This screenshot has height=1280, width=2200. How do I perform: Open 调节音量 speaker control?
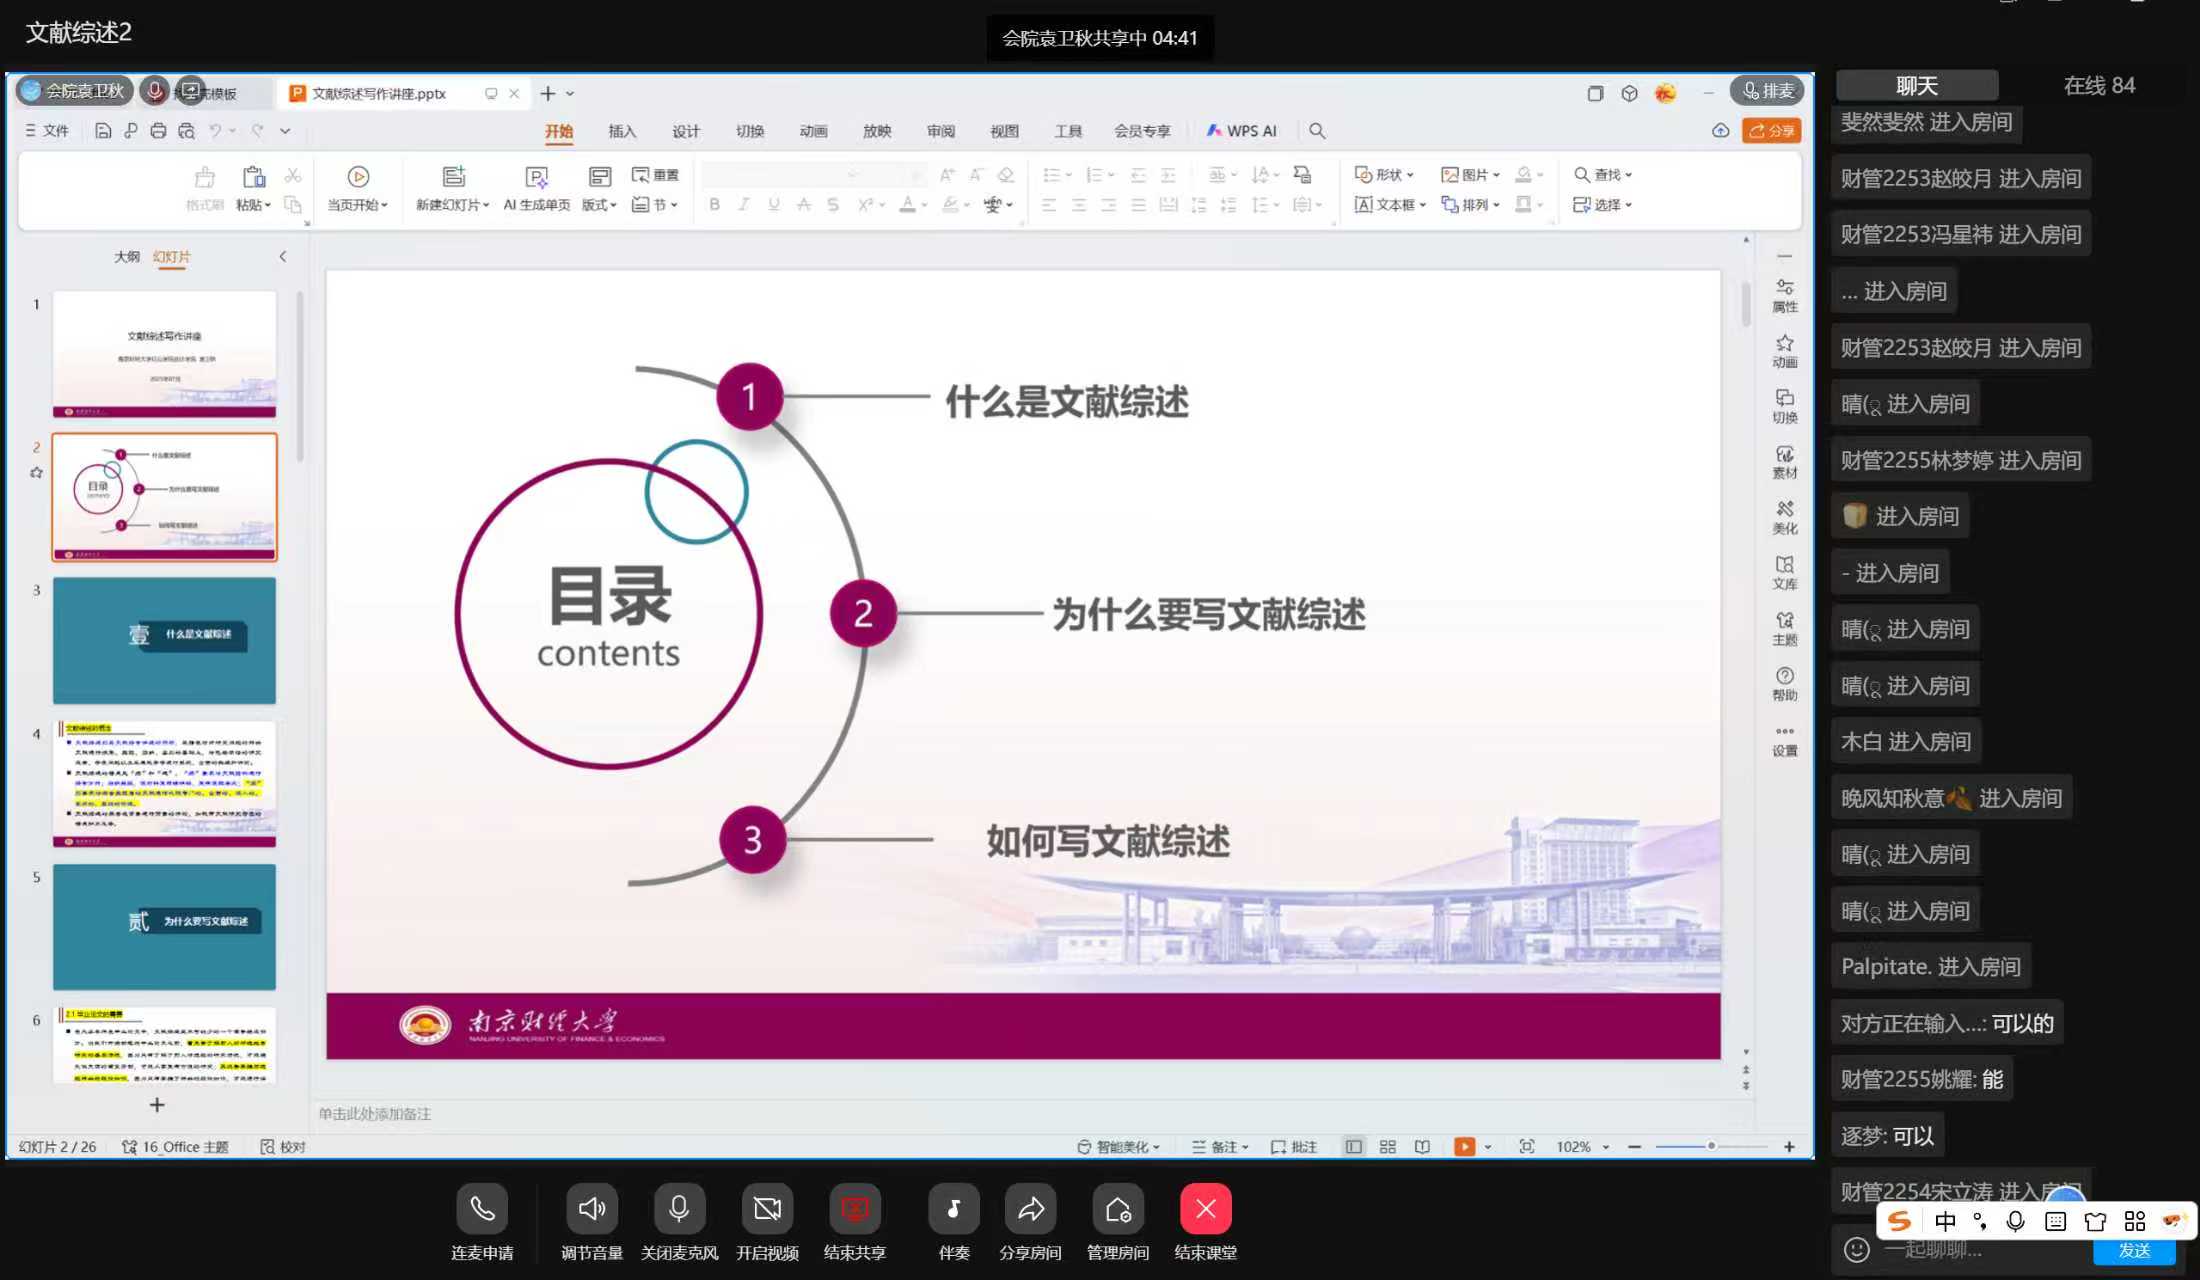pyautogui.click(x=591, y=1209)
